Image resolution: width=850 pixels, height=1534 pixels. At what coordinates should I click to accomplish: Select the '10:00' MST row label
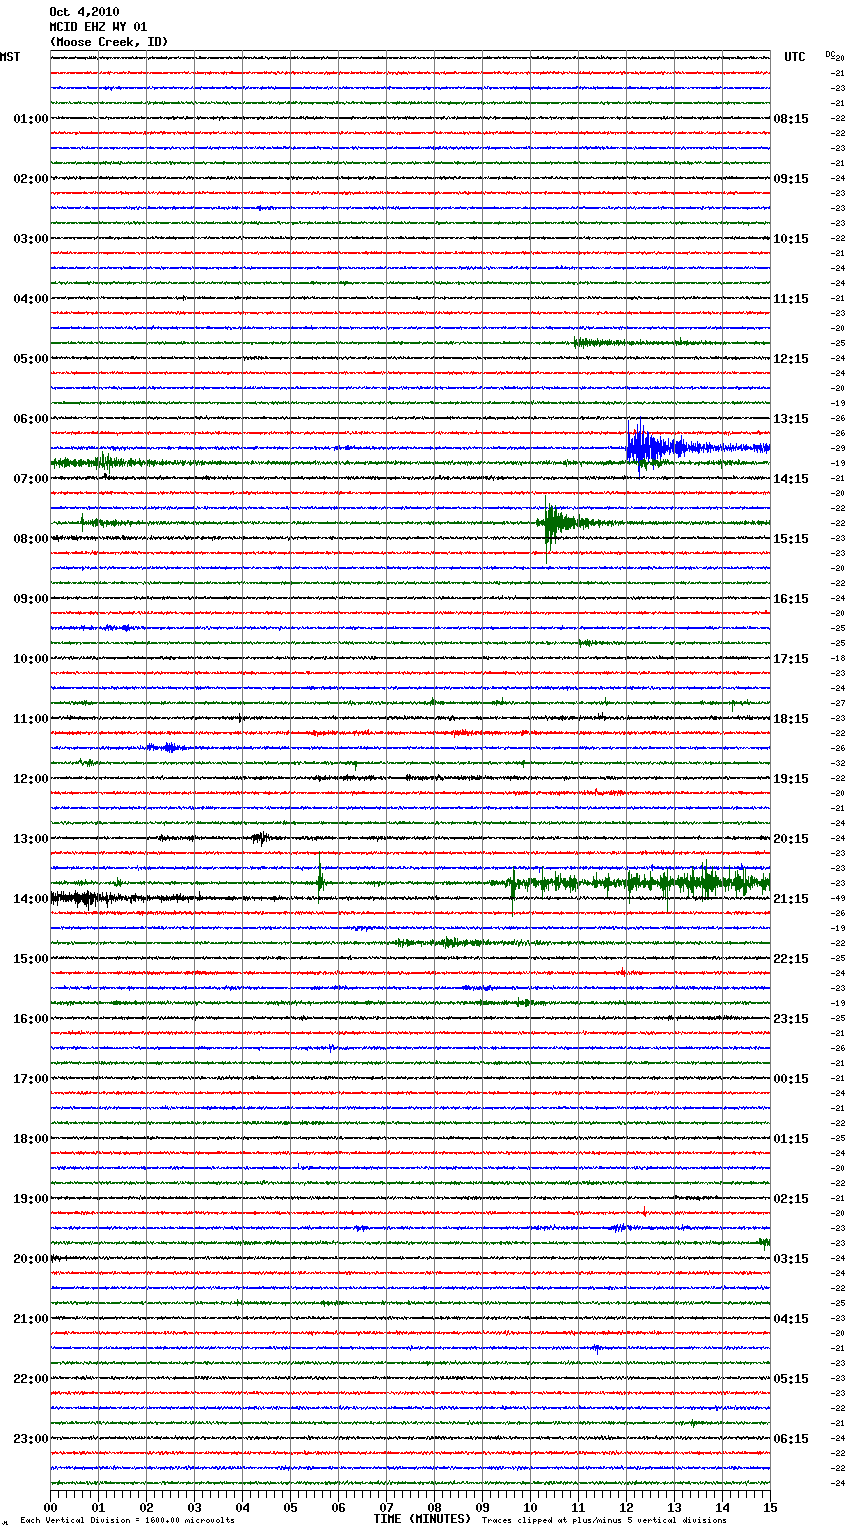point(31,659)
